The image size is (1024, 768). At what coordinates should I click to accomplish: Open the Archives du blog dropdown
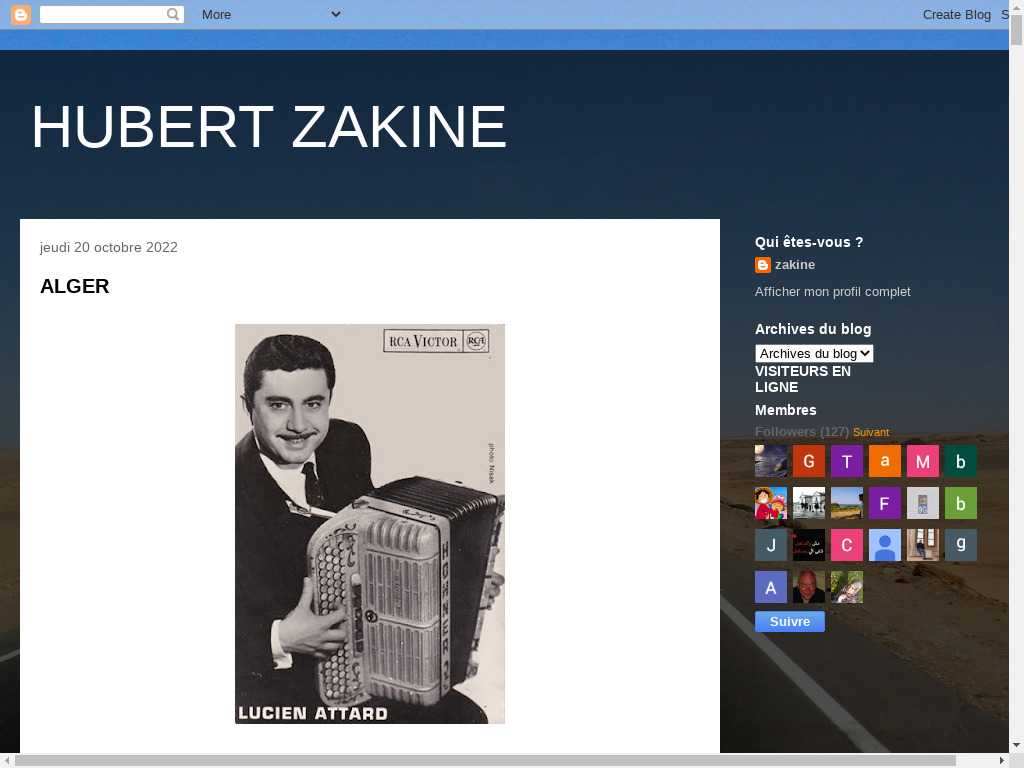pos(814,353)
